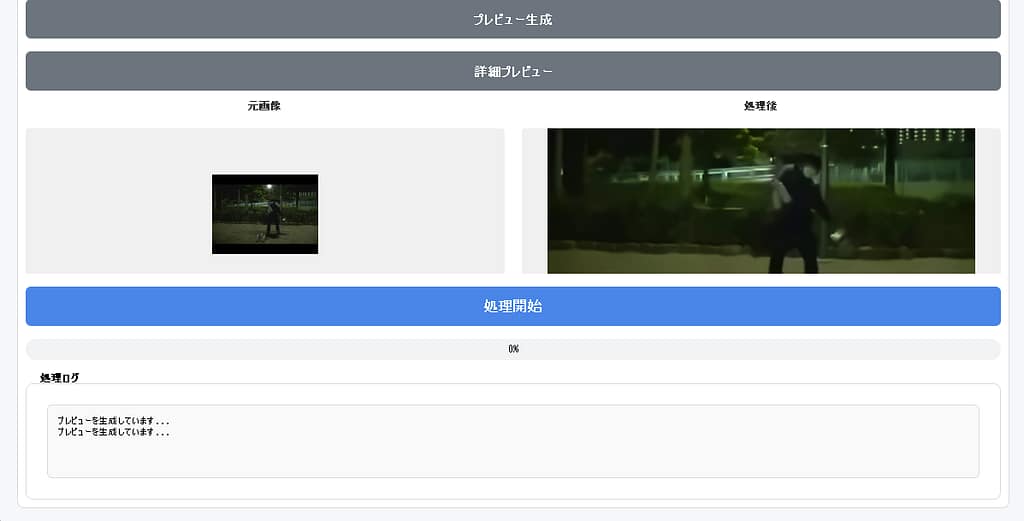Start processing with the 処理開始 button

[x=512, y=306]
